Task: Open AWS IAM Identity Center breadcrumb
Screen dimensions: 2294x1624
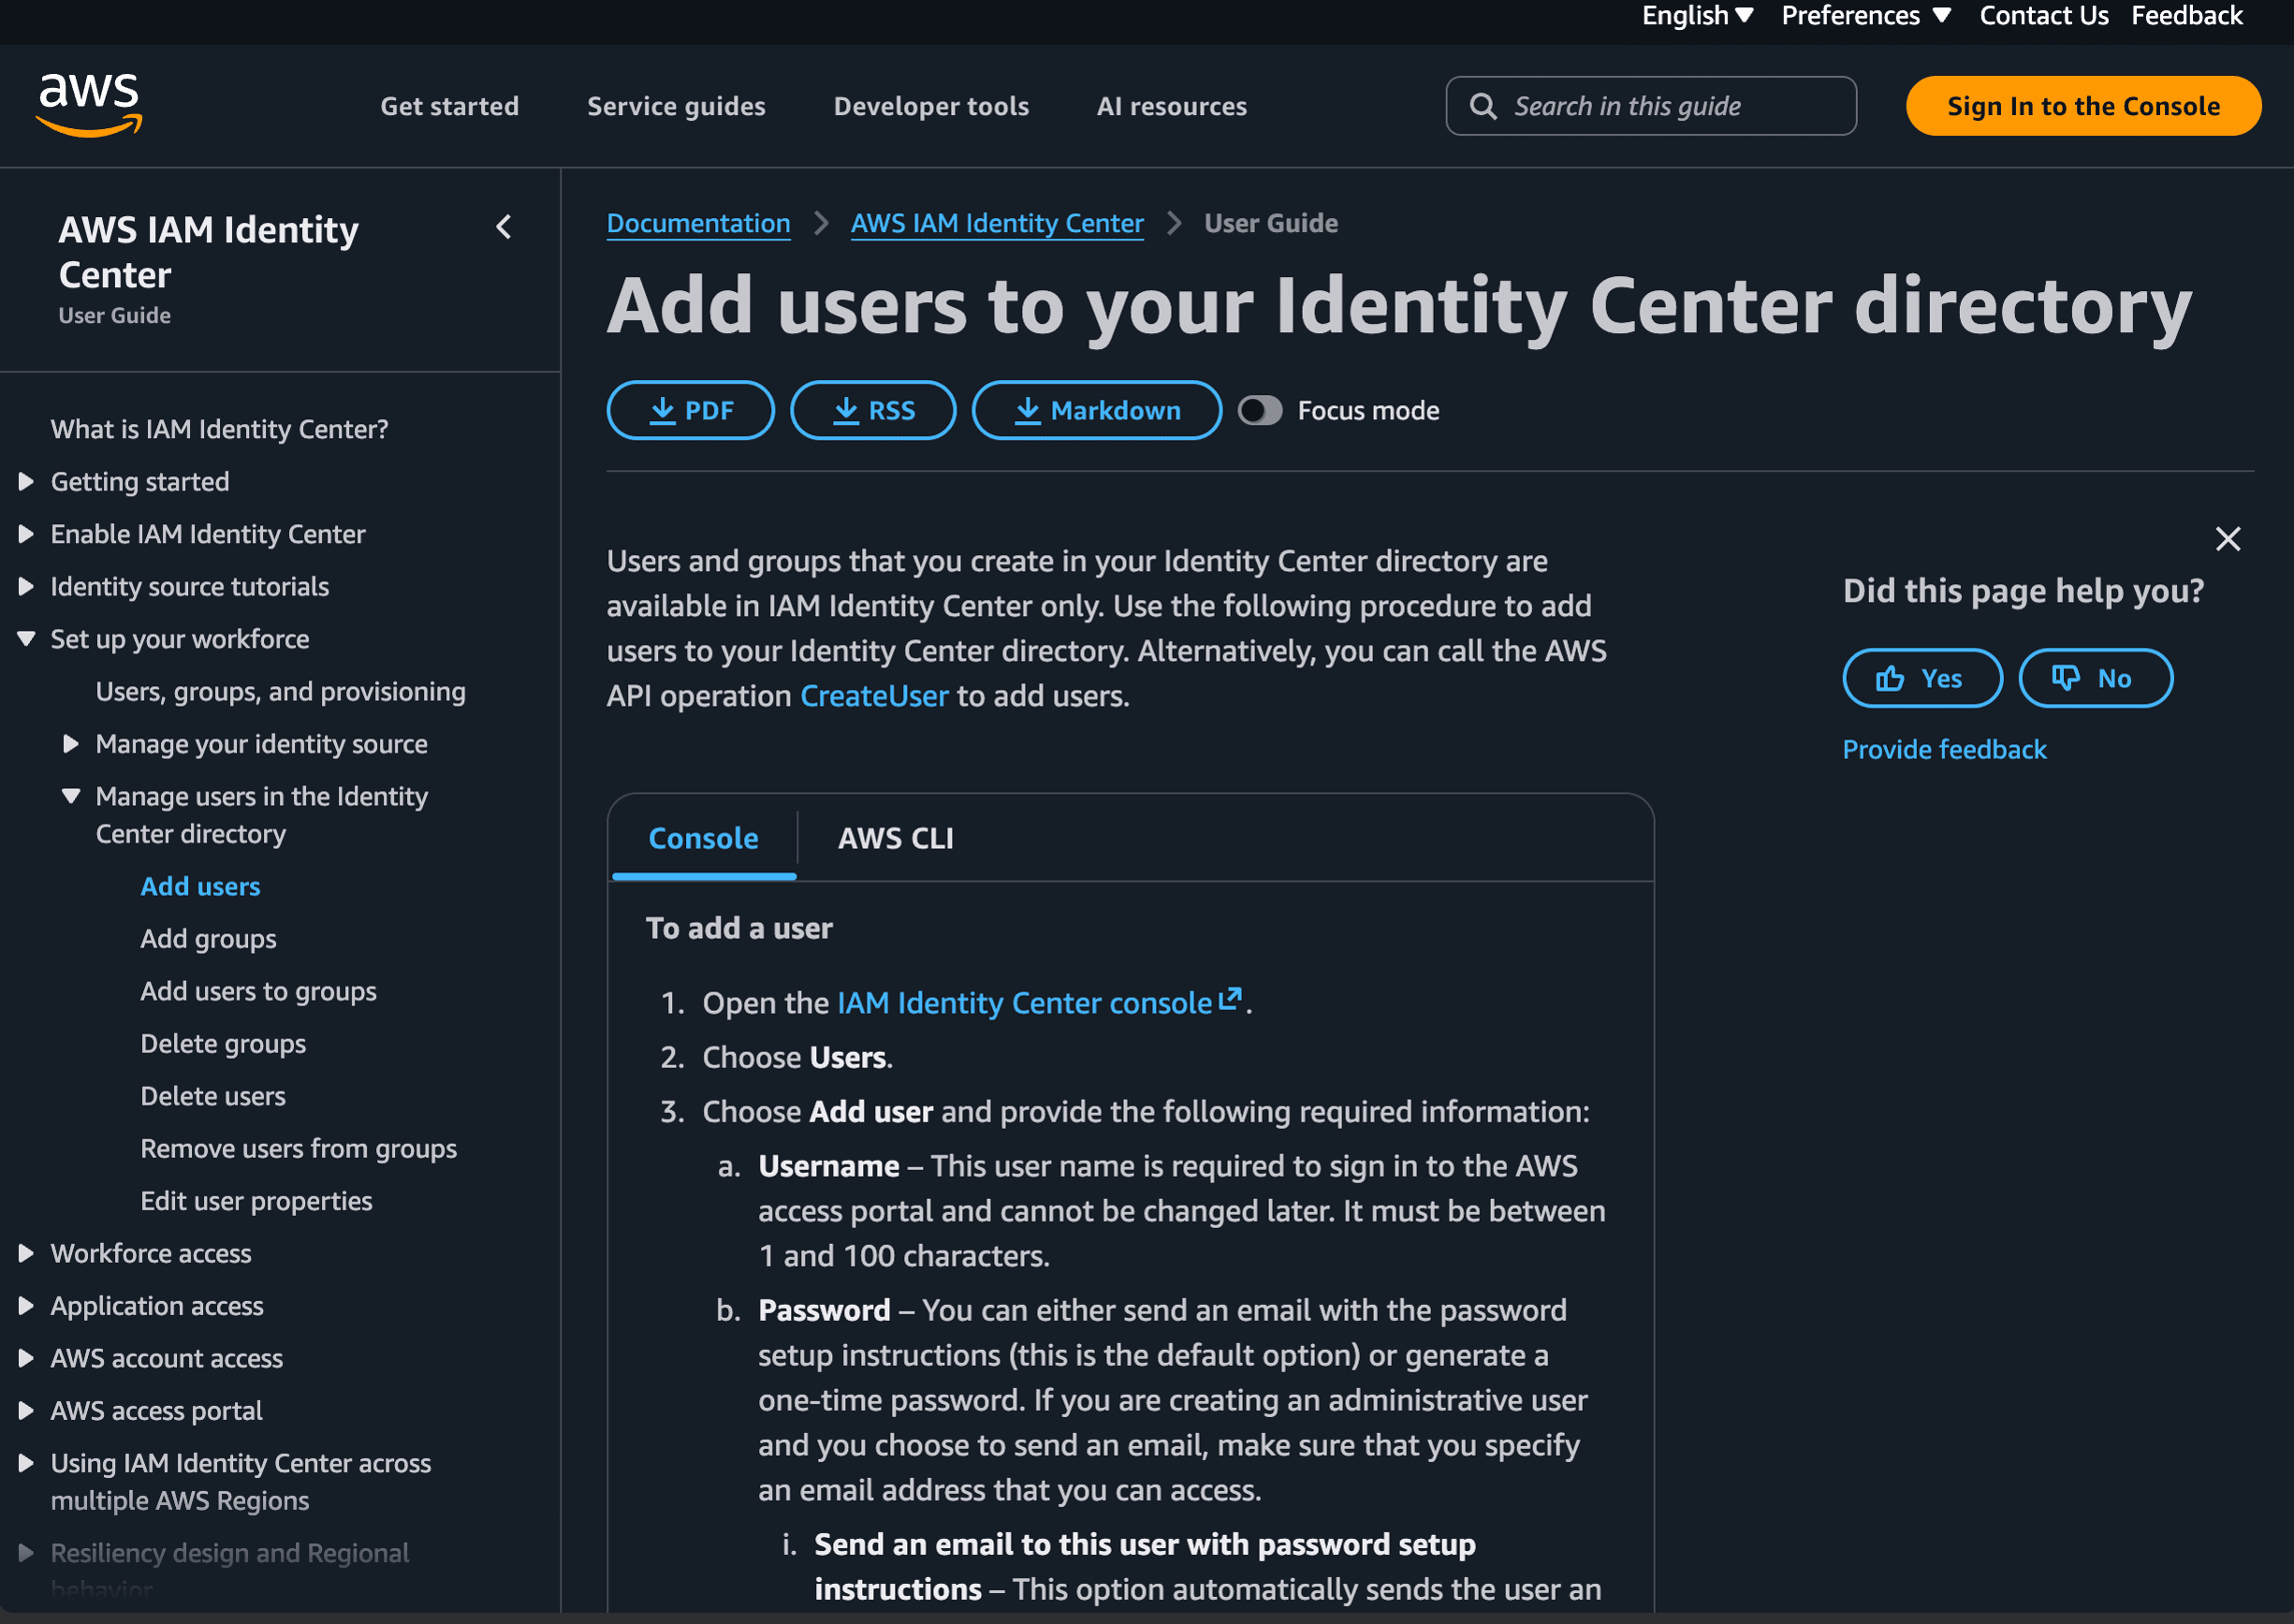Action: [997, 223]
